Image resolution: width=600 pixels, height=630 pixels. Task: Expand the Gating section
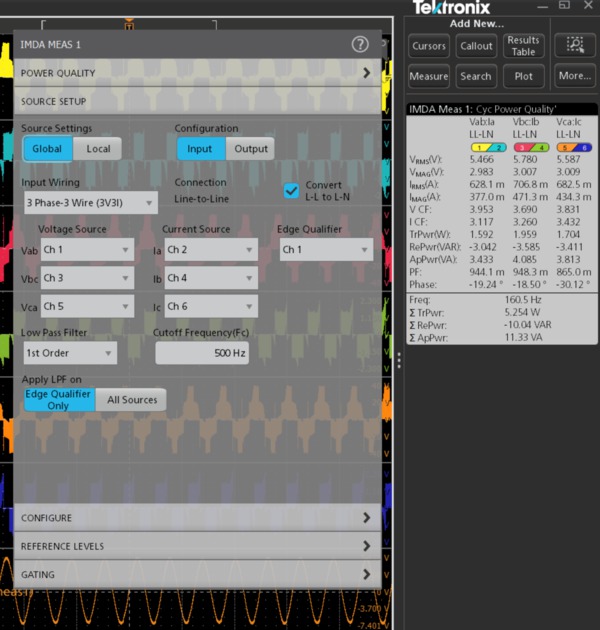tap(198, 575)
